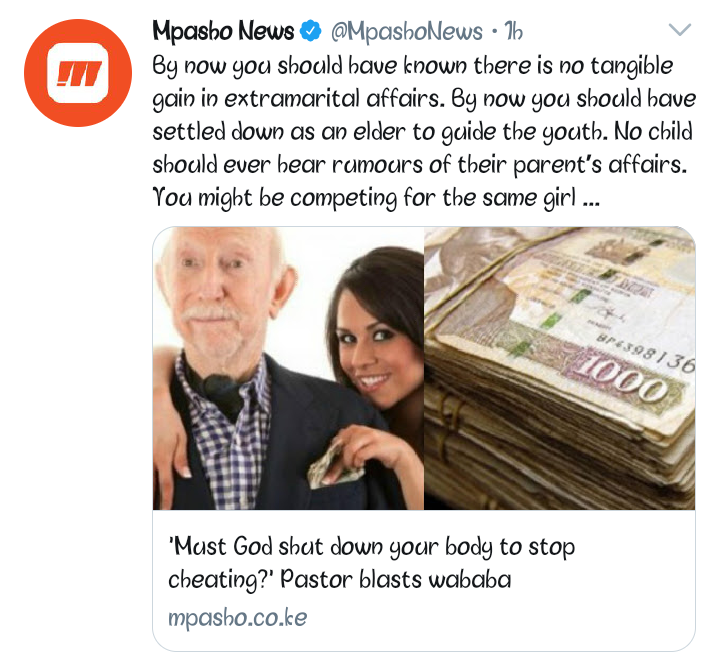Click the tweet text about extramarital affairs

424,132
